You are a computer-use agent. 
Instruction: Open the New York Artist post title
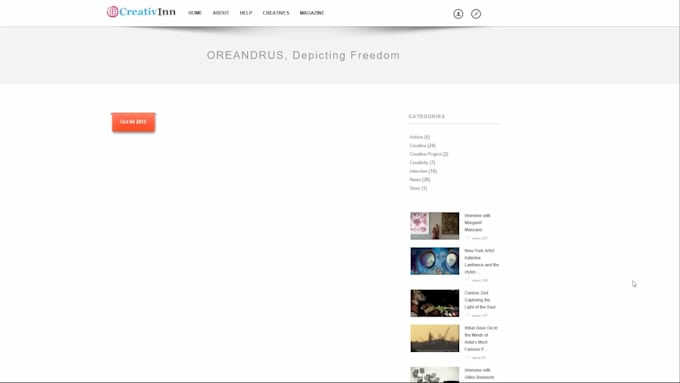pyautogui.click(x=481, y=261)
